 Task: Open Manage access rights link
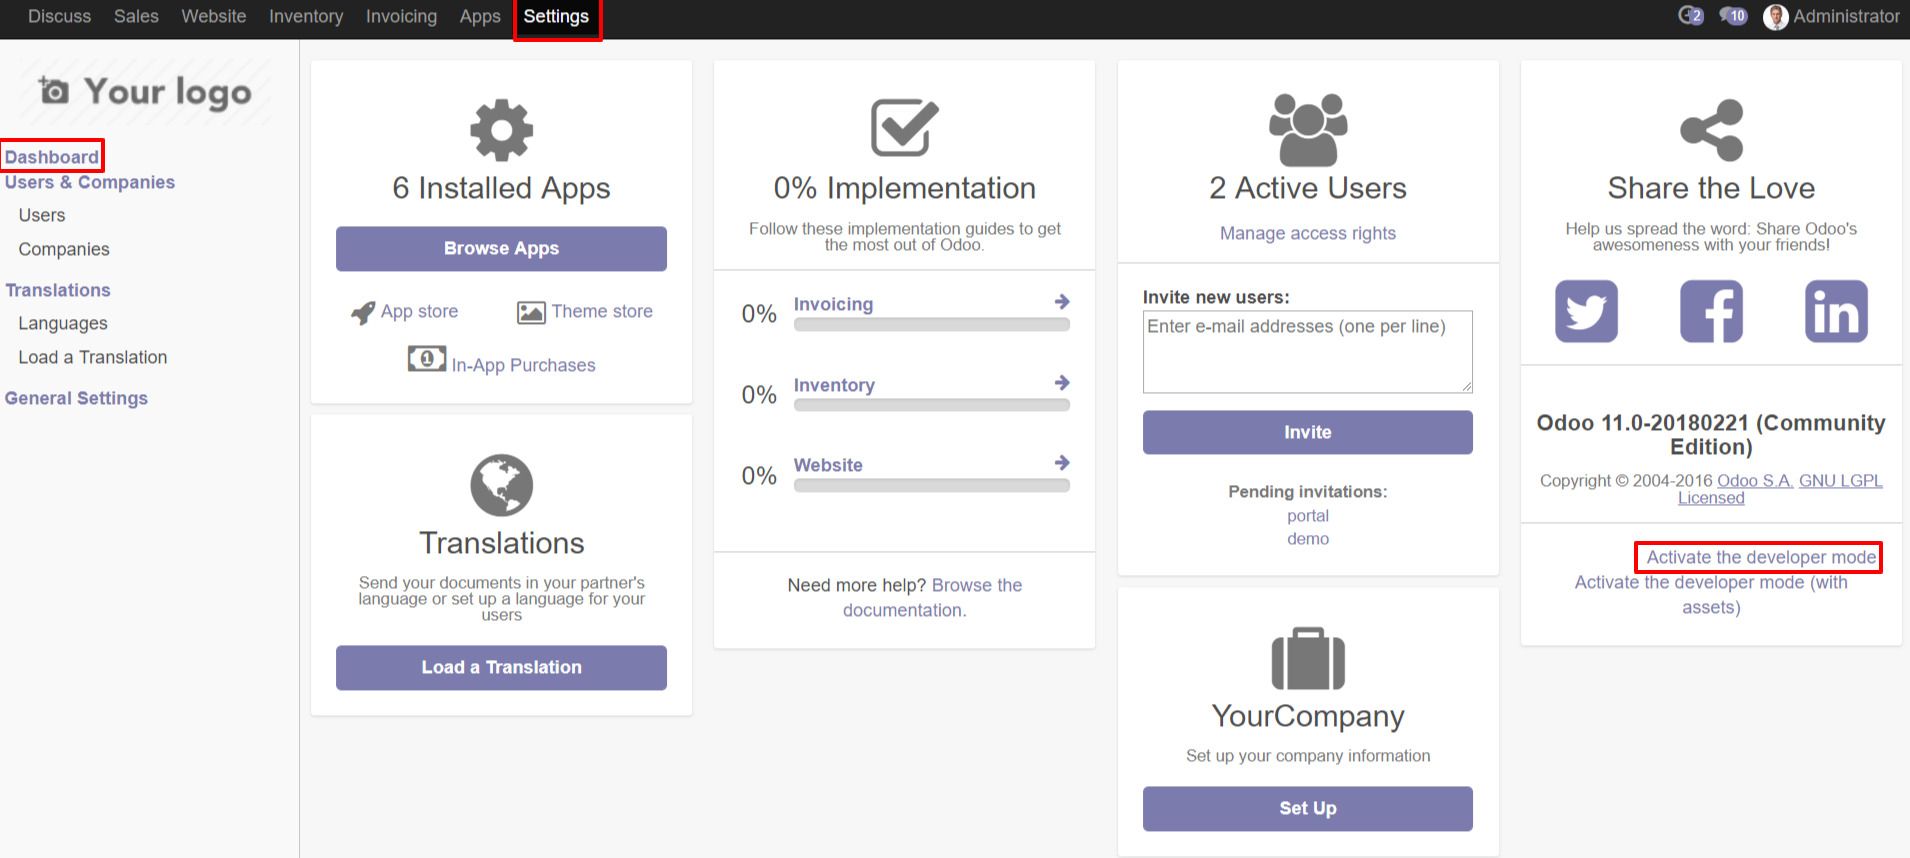1308,233
